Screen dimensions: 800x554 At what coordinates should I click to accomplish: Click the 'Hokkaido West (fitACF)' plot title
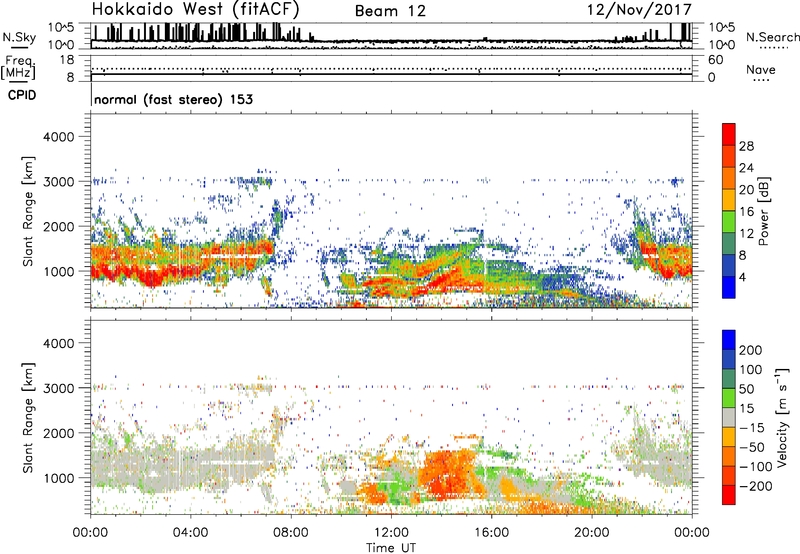tap(195, 9)
